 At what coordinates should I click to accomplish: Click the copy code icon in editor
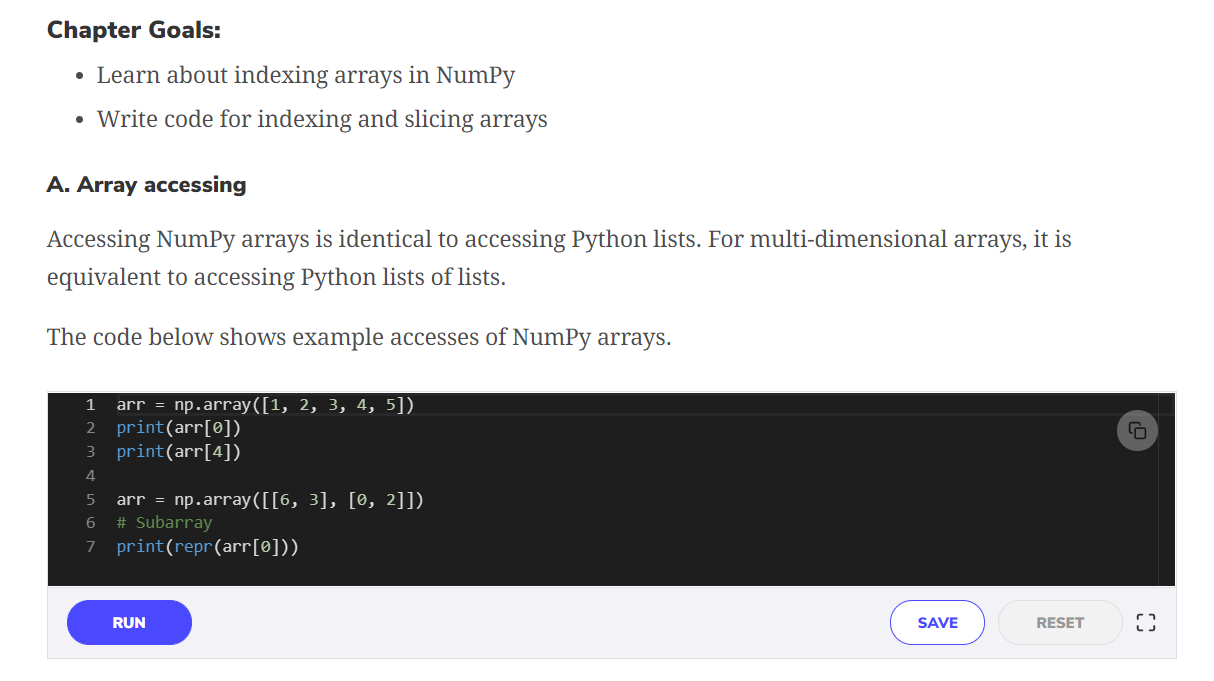pos(1137,431)
